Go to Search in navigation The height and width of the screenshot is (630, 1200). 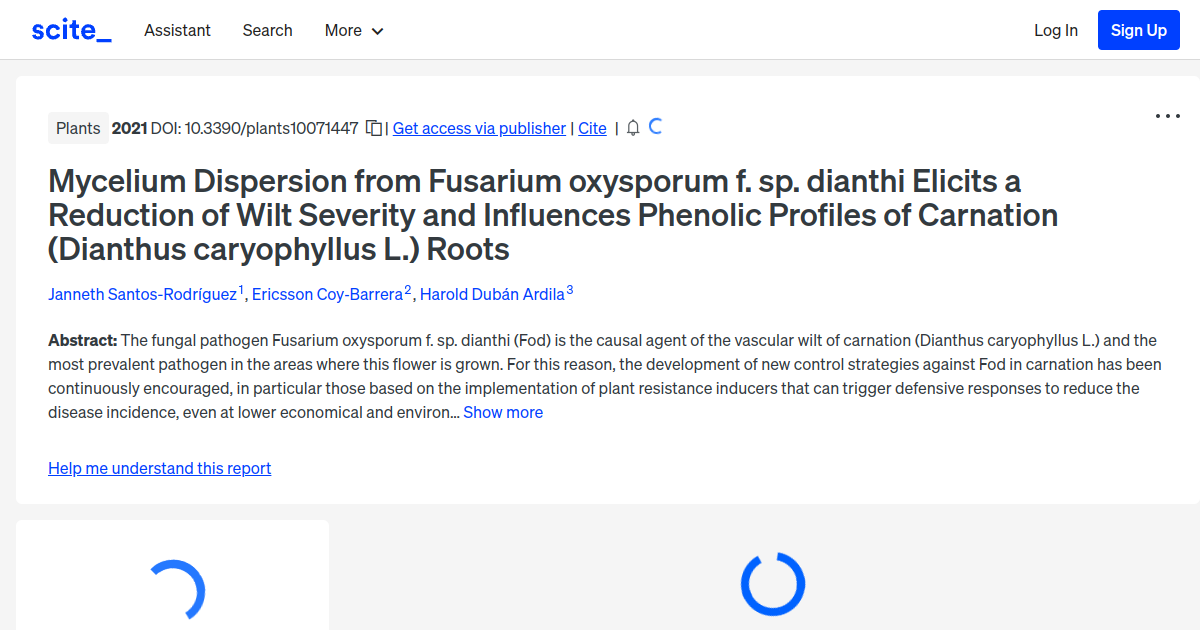268,30
